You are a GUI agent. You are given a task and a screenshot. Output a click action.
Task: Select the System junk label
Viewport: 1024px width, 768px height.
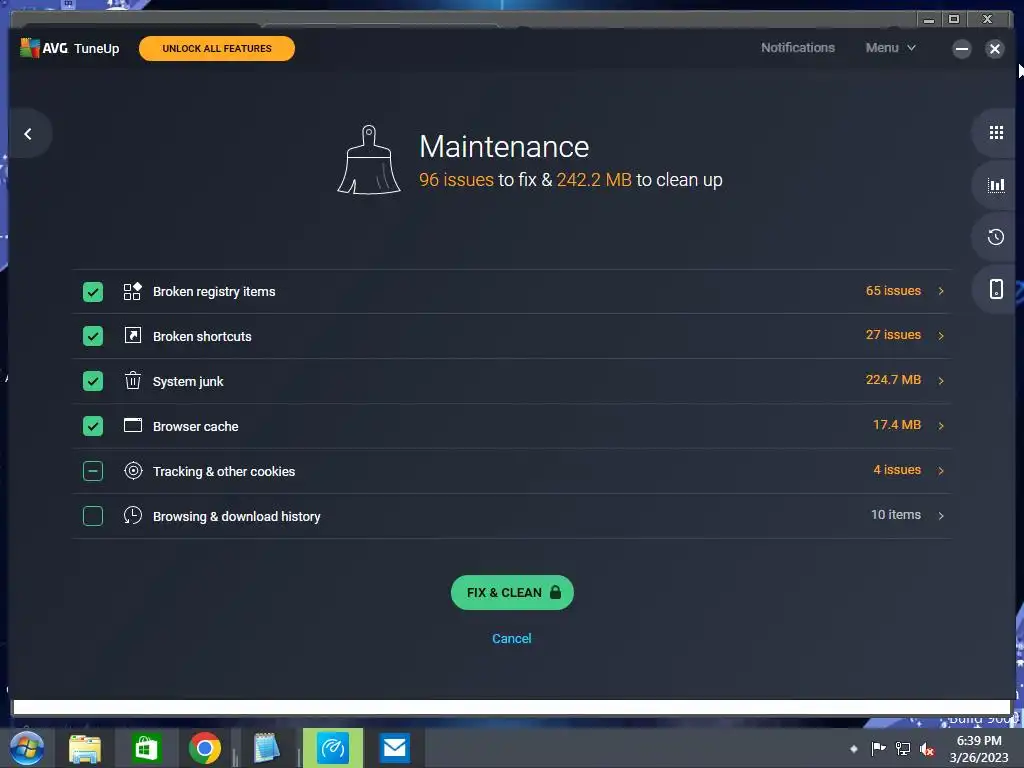pyautogui.click(x=188, y=381)
